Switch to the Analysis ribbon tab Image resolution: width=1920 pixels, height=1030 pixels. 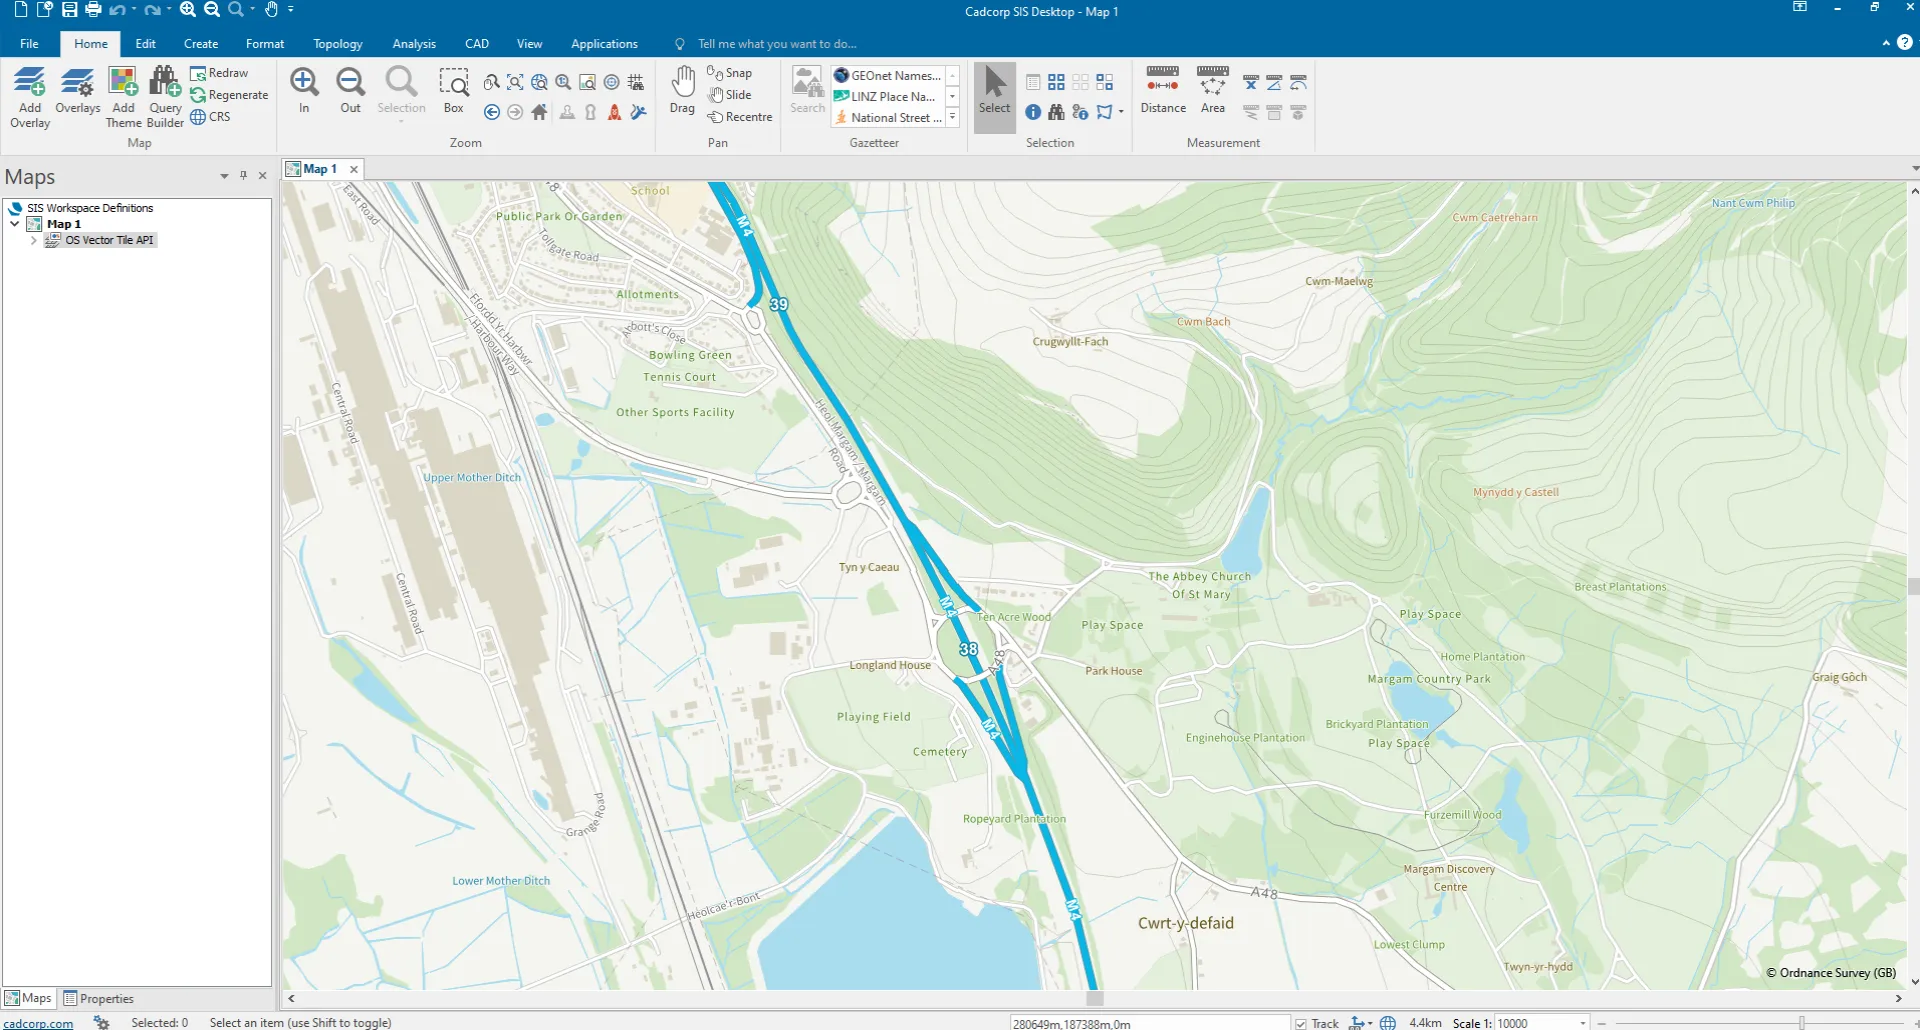point(414,44)
